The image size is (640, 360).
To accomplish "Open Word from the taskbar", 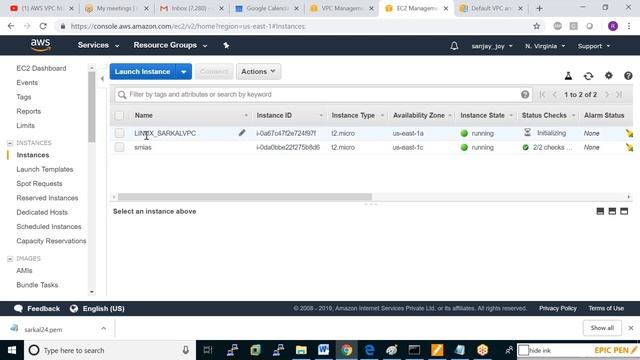I will point(323,350).
